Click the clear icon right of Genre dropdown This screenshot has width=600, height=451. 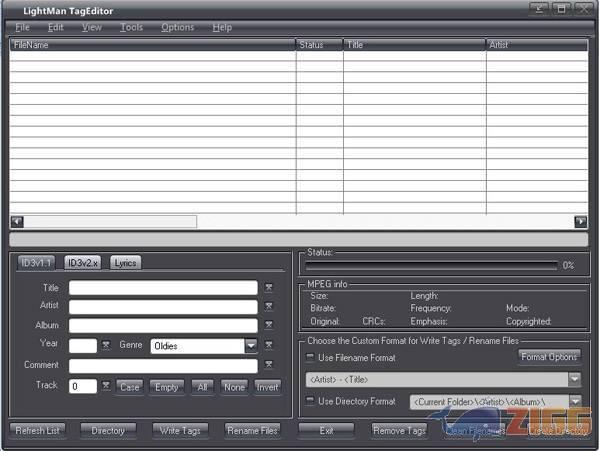(x=268, y=346)
